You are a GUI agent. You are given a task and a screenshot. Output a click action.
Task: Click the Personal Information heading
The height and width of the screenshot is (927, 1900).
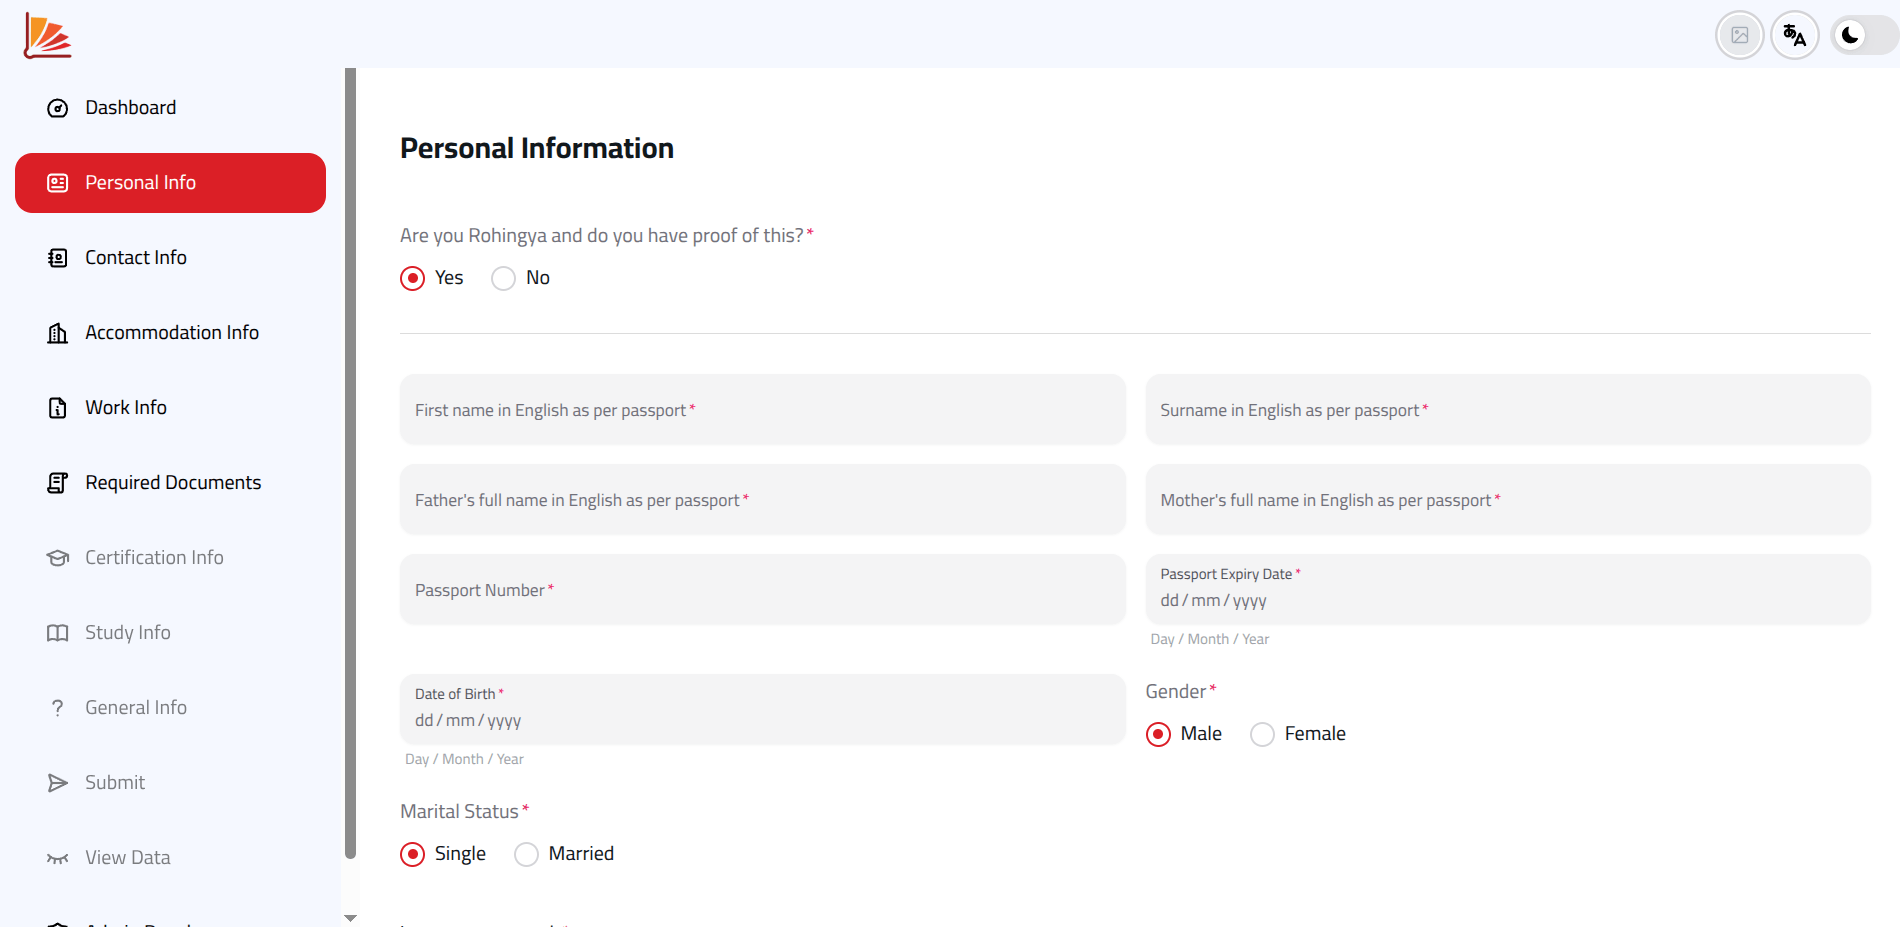click(537, 148)
